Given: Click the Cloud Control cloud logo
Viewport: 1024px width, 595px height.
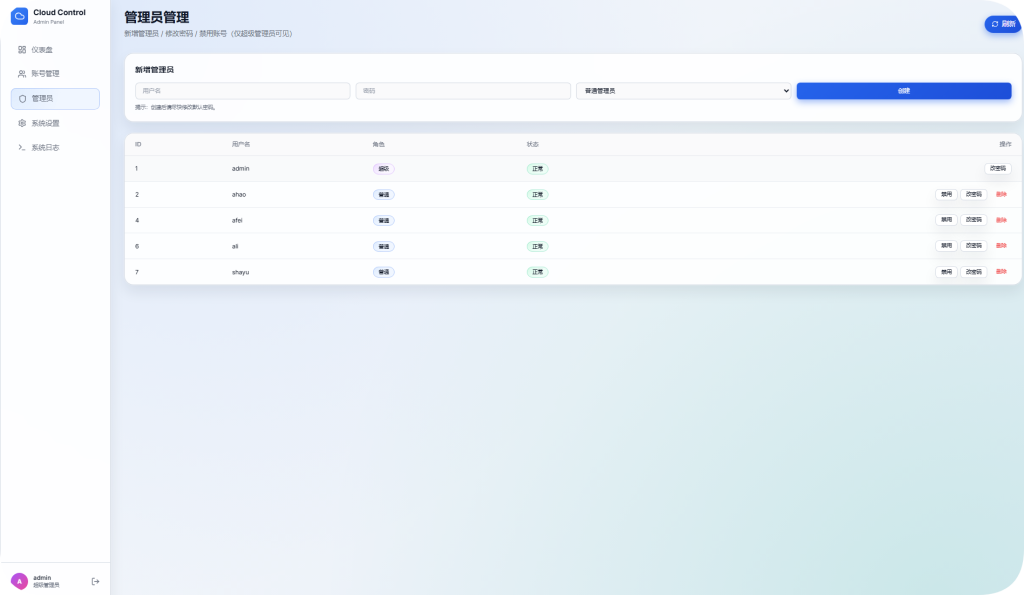Looking at the screenshot, I should point(20,16).
